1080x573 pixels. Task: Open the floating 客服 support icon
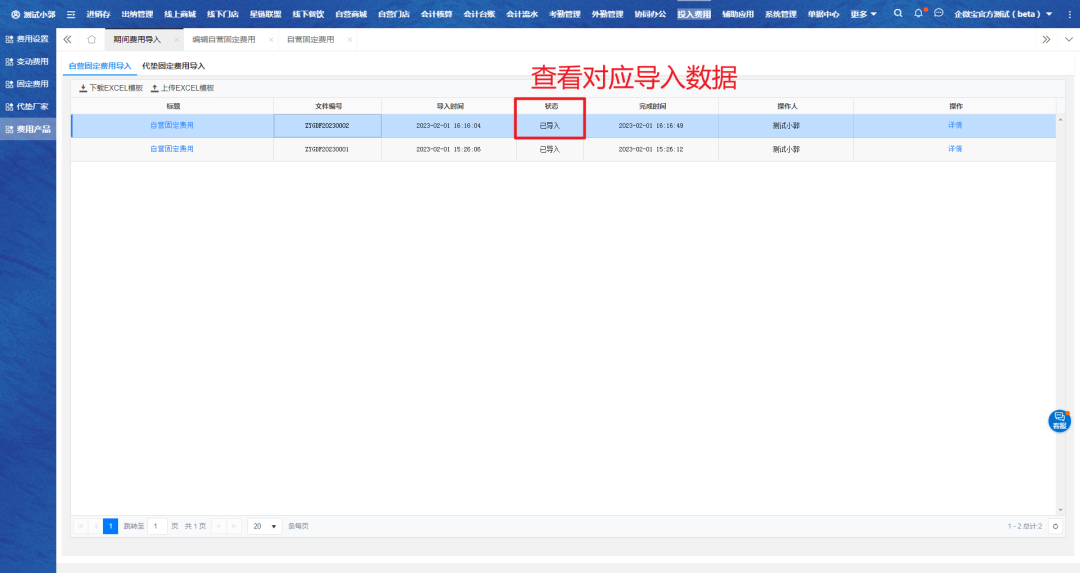point(1059,421)
